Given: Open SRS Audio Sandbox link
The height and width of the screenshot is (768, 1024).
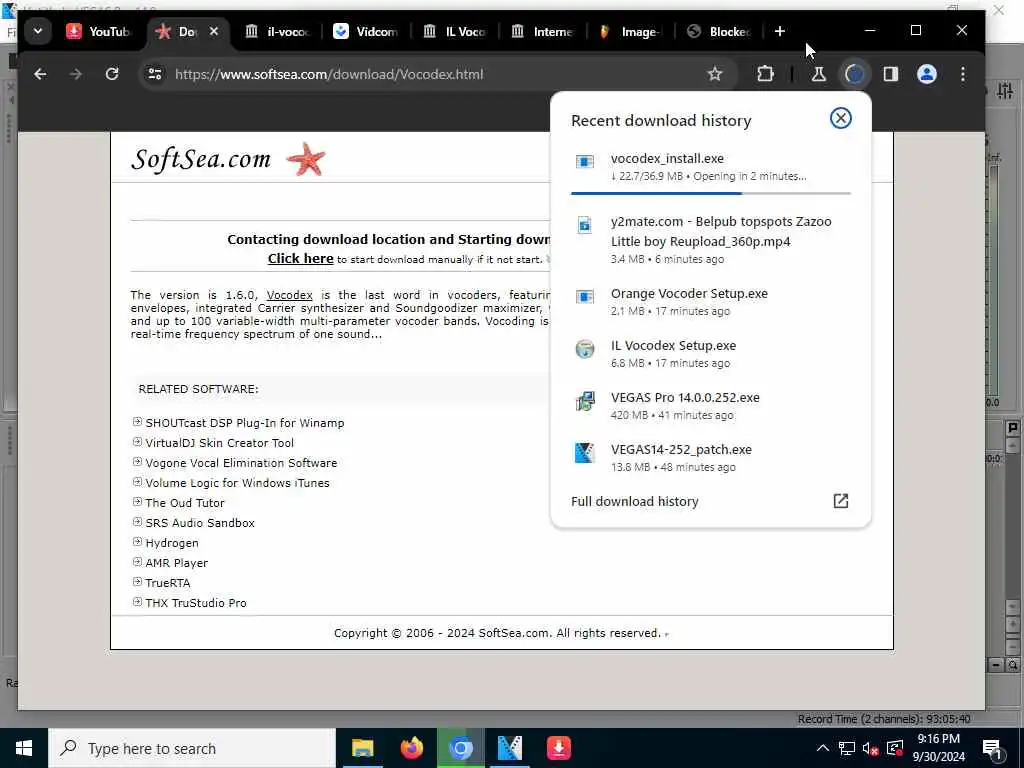Looking at the screenshot, I should click(200, 523).
